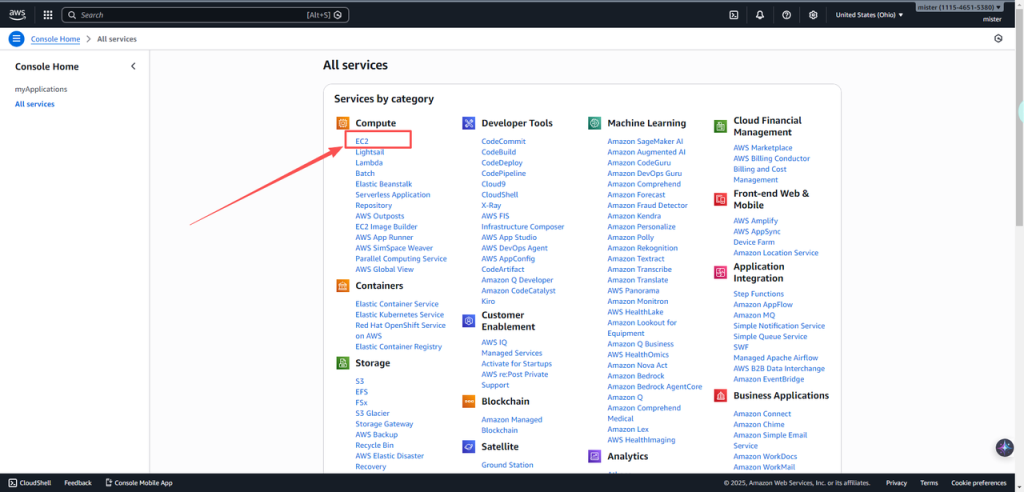This screenshot has height=492, width=1024.
Task: Open the notifications bell icon
Action: (760, 15)
